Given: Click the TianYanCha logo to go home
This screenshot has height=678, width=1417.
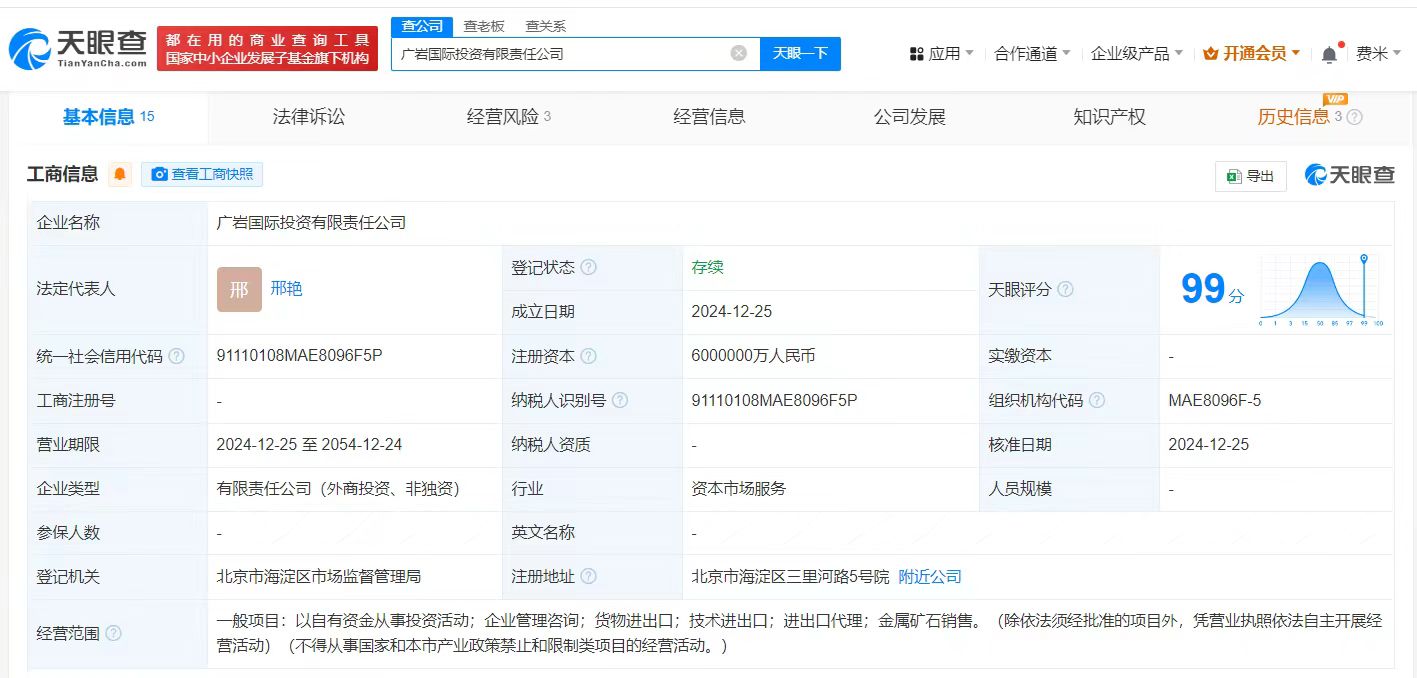Looking at the screenshot, I should pyautogui.click(x=78, y=48).
